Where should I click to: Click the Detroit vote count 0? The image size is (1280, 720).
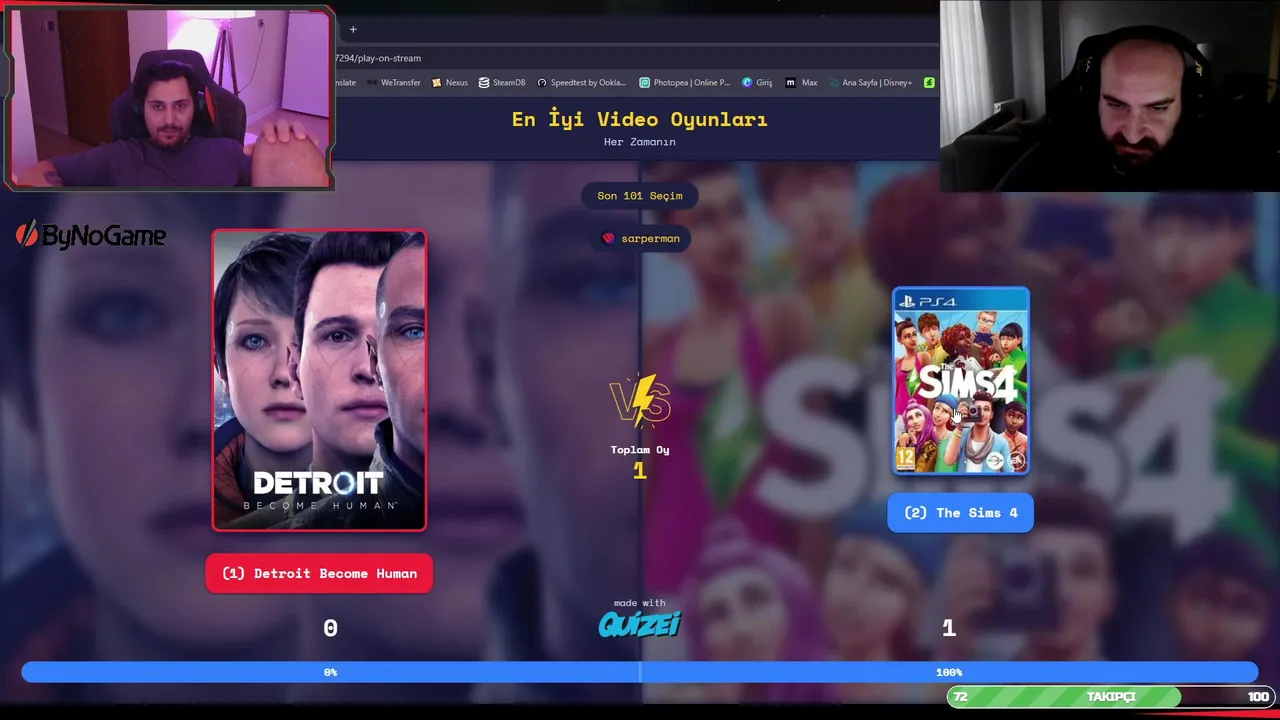coord(330,628)
